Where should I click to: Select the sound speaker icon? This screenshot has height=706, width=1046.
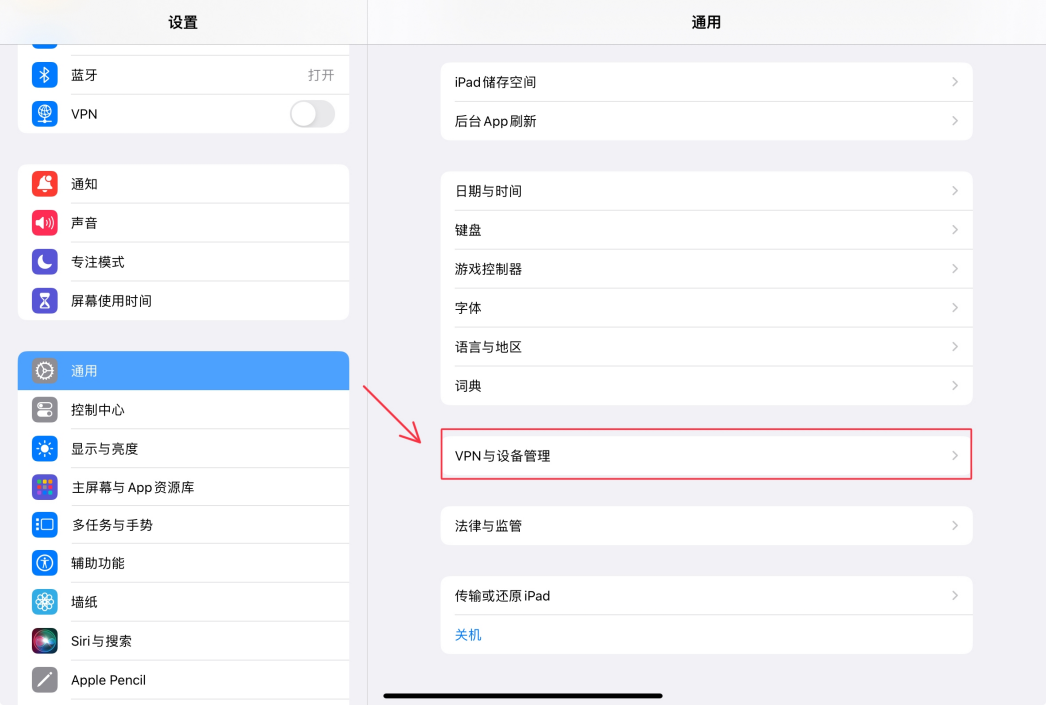[45, 222]
